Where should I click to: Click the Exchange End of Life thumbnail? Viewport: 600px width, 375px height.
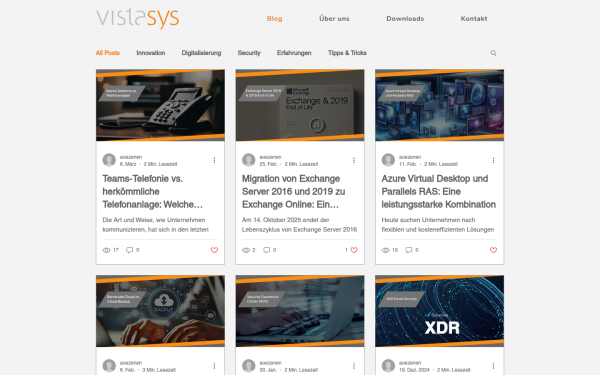pyautogui.click(x=300, y=105)
